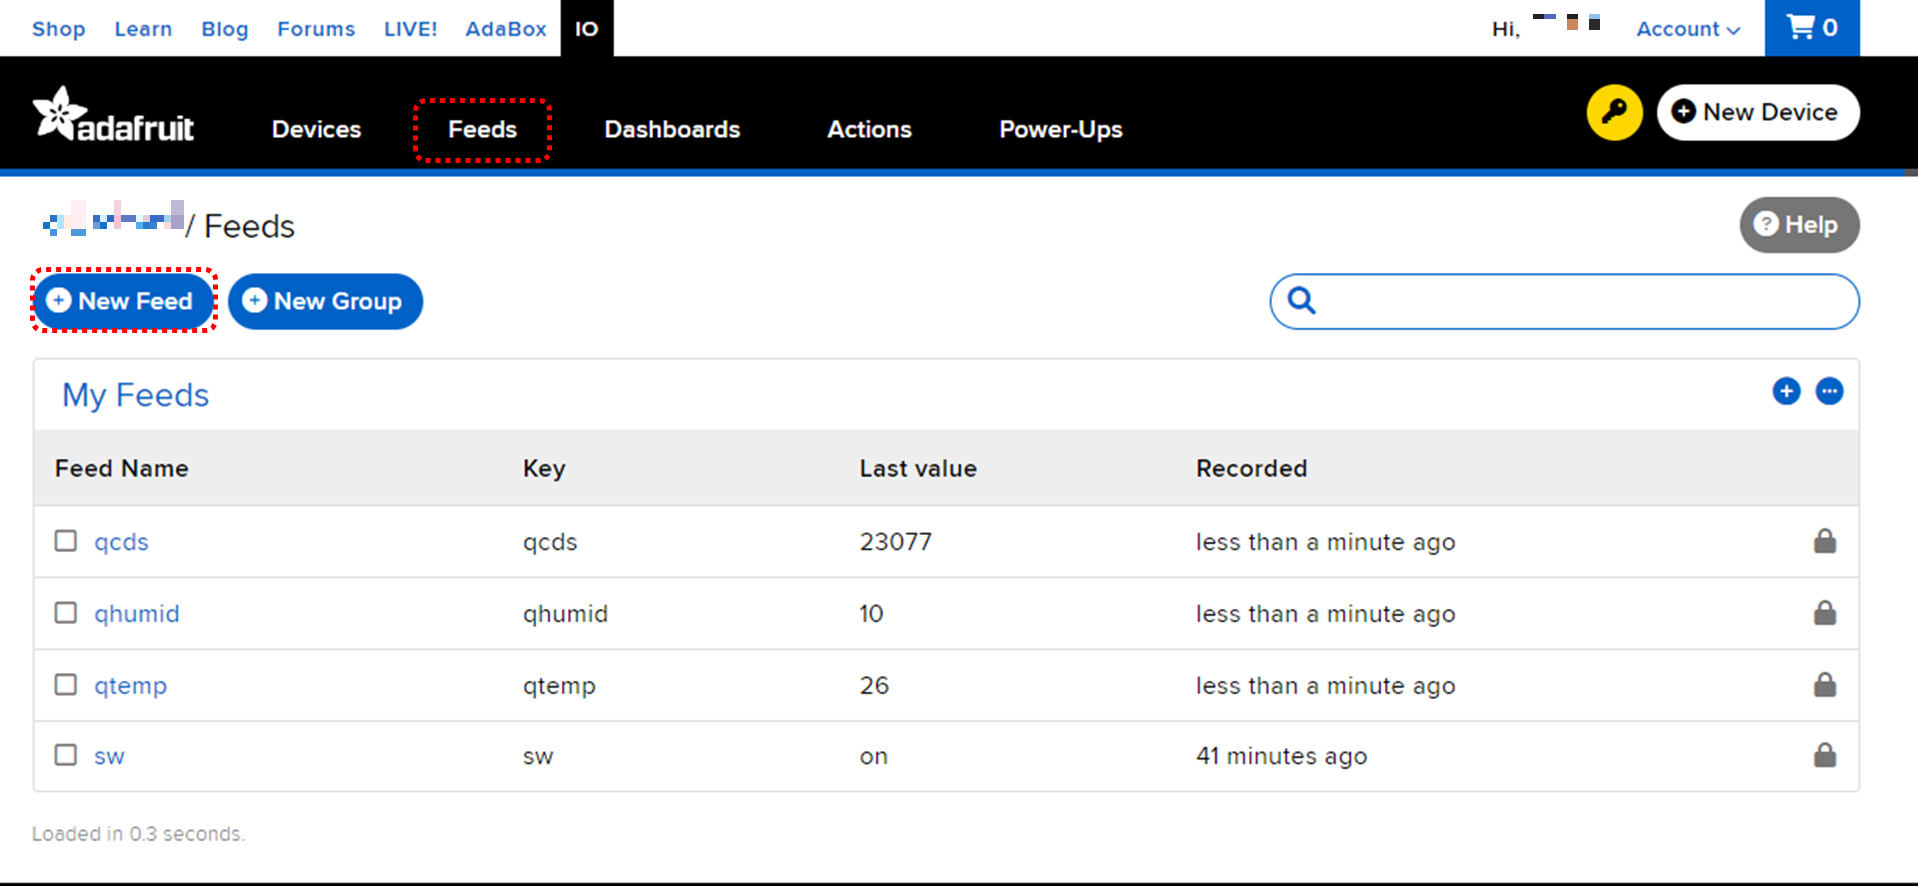Open the AdaBox link
Viewport: 1918px width, 886px height.
[506, 29]
